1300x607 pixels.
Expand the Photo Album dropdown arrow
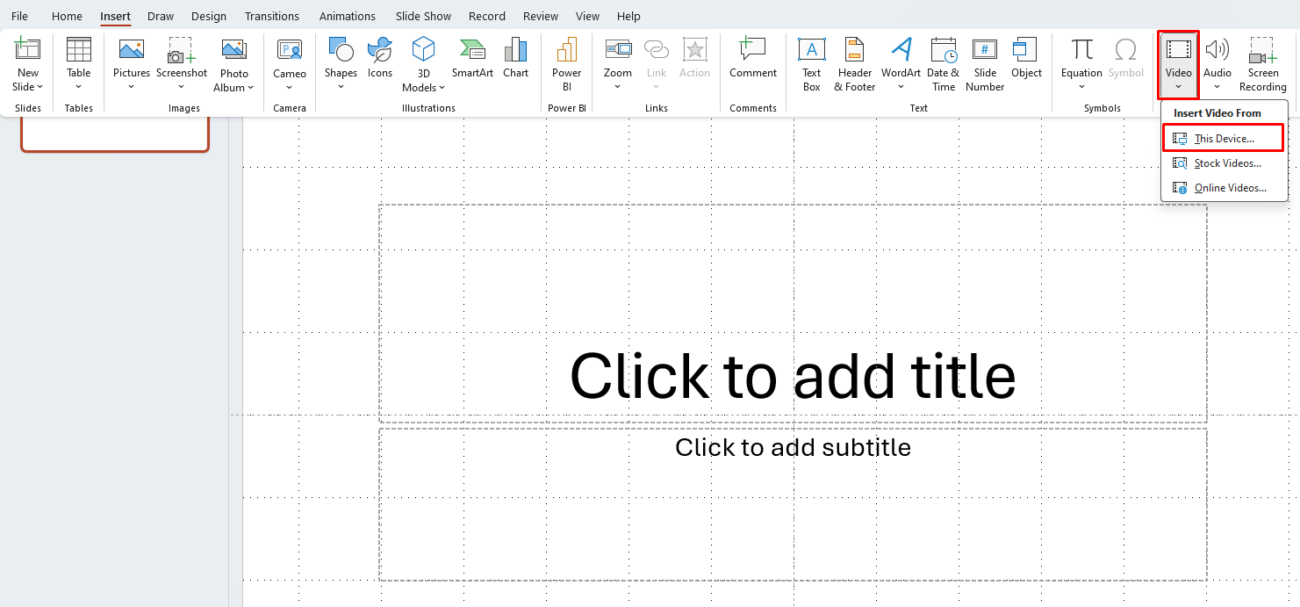coord(250,88)
